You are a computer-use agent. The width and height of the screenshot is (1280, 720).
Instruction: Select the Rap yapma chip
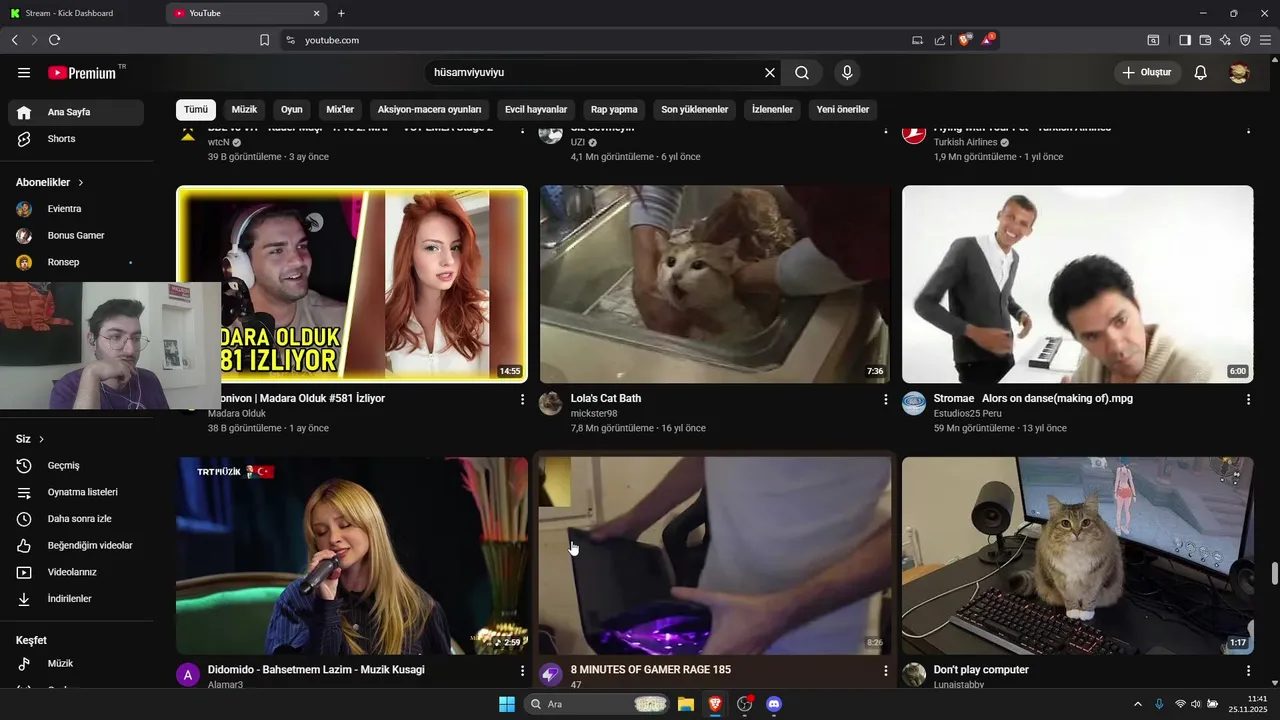pos(614,110)
